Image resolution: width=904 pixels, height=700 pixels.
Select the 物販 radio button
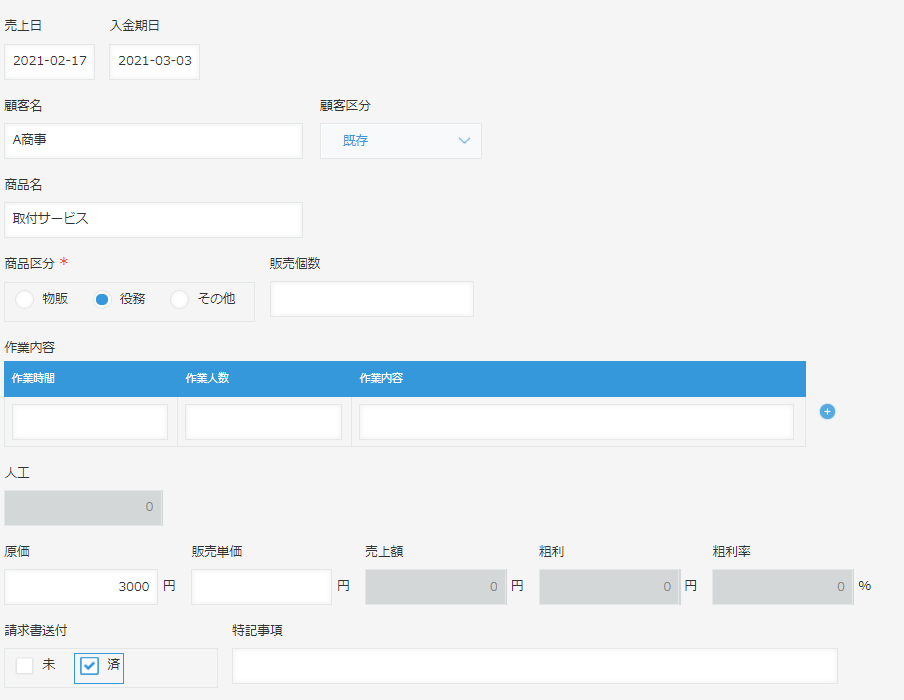[x=25, y=299]
